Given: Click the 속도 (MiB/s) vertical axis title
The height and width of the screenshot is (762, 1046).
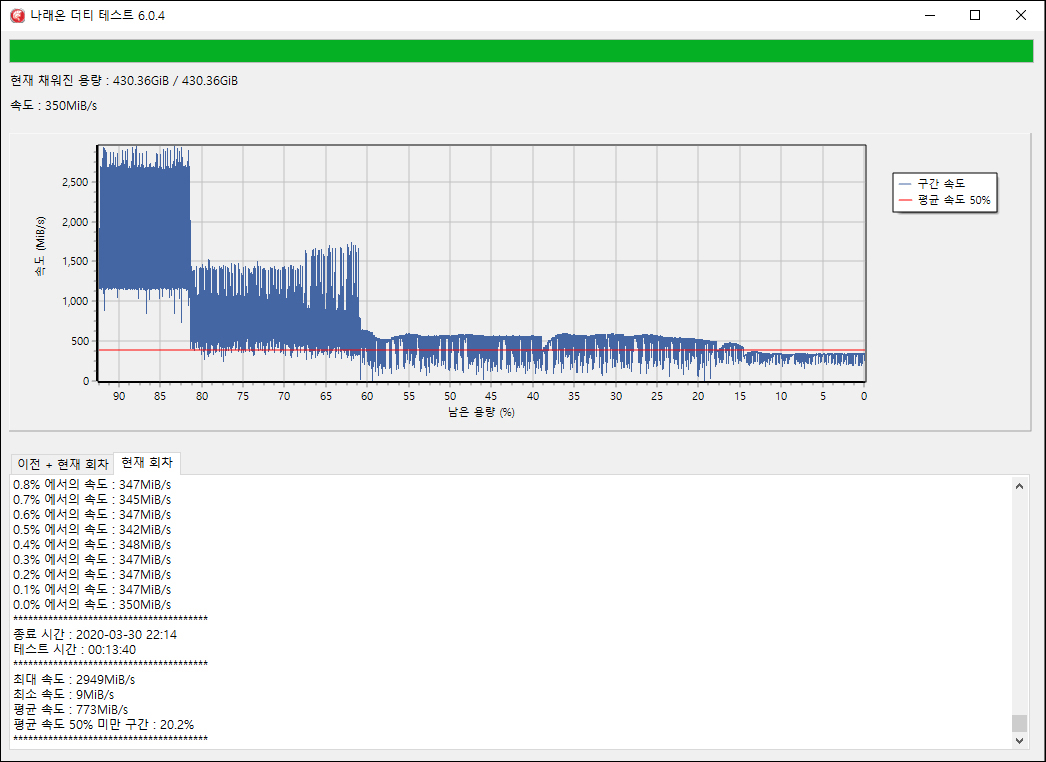Looking at the screenshot, I should pos(41,246).
